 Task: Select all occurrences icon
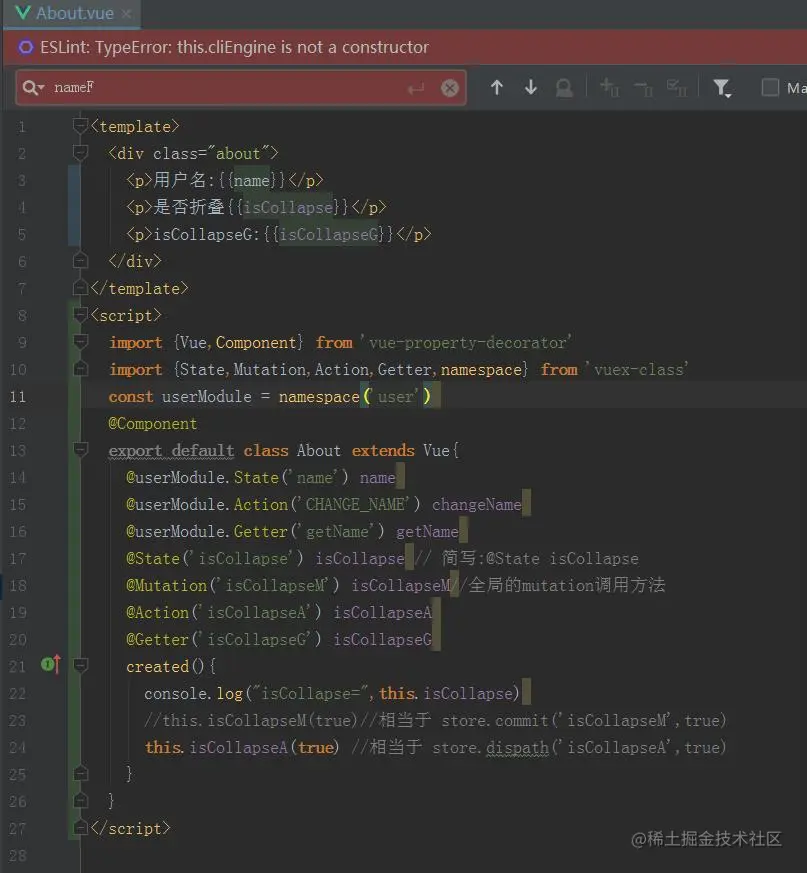tap(677, 88)
